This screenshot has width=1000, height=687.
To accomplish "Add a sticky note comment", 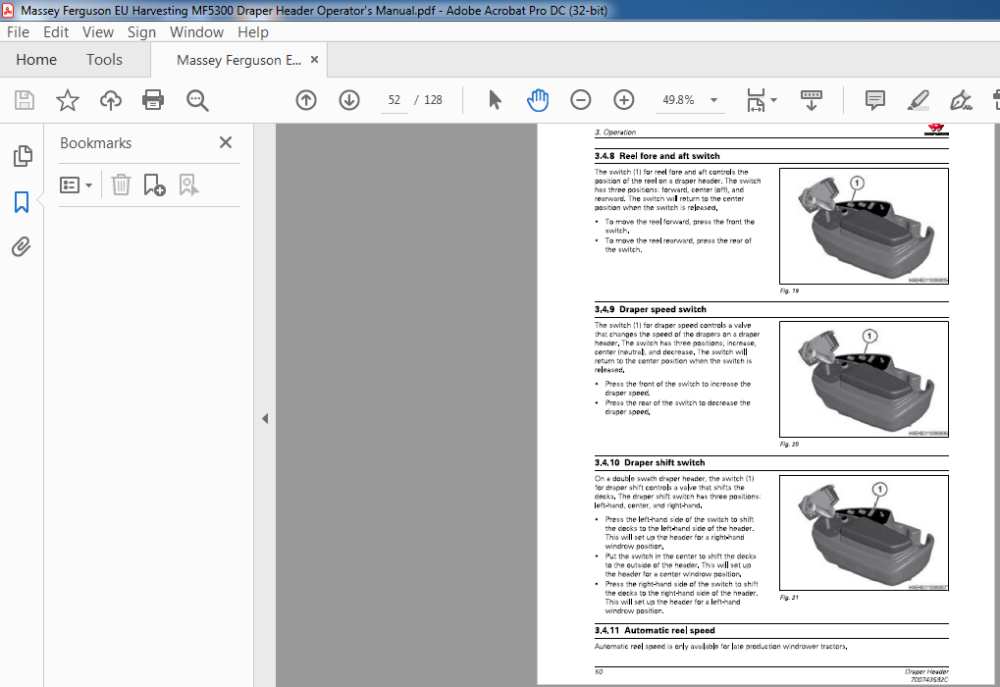I will 875,100.
